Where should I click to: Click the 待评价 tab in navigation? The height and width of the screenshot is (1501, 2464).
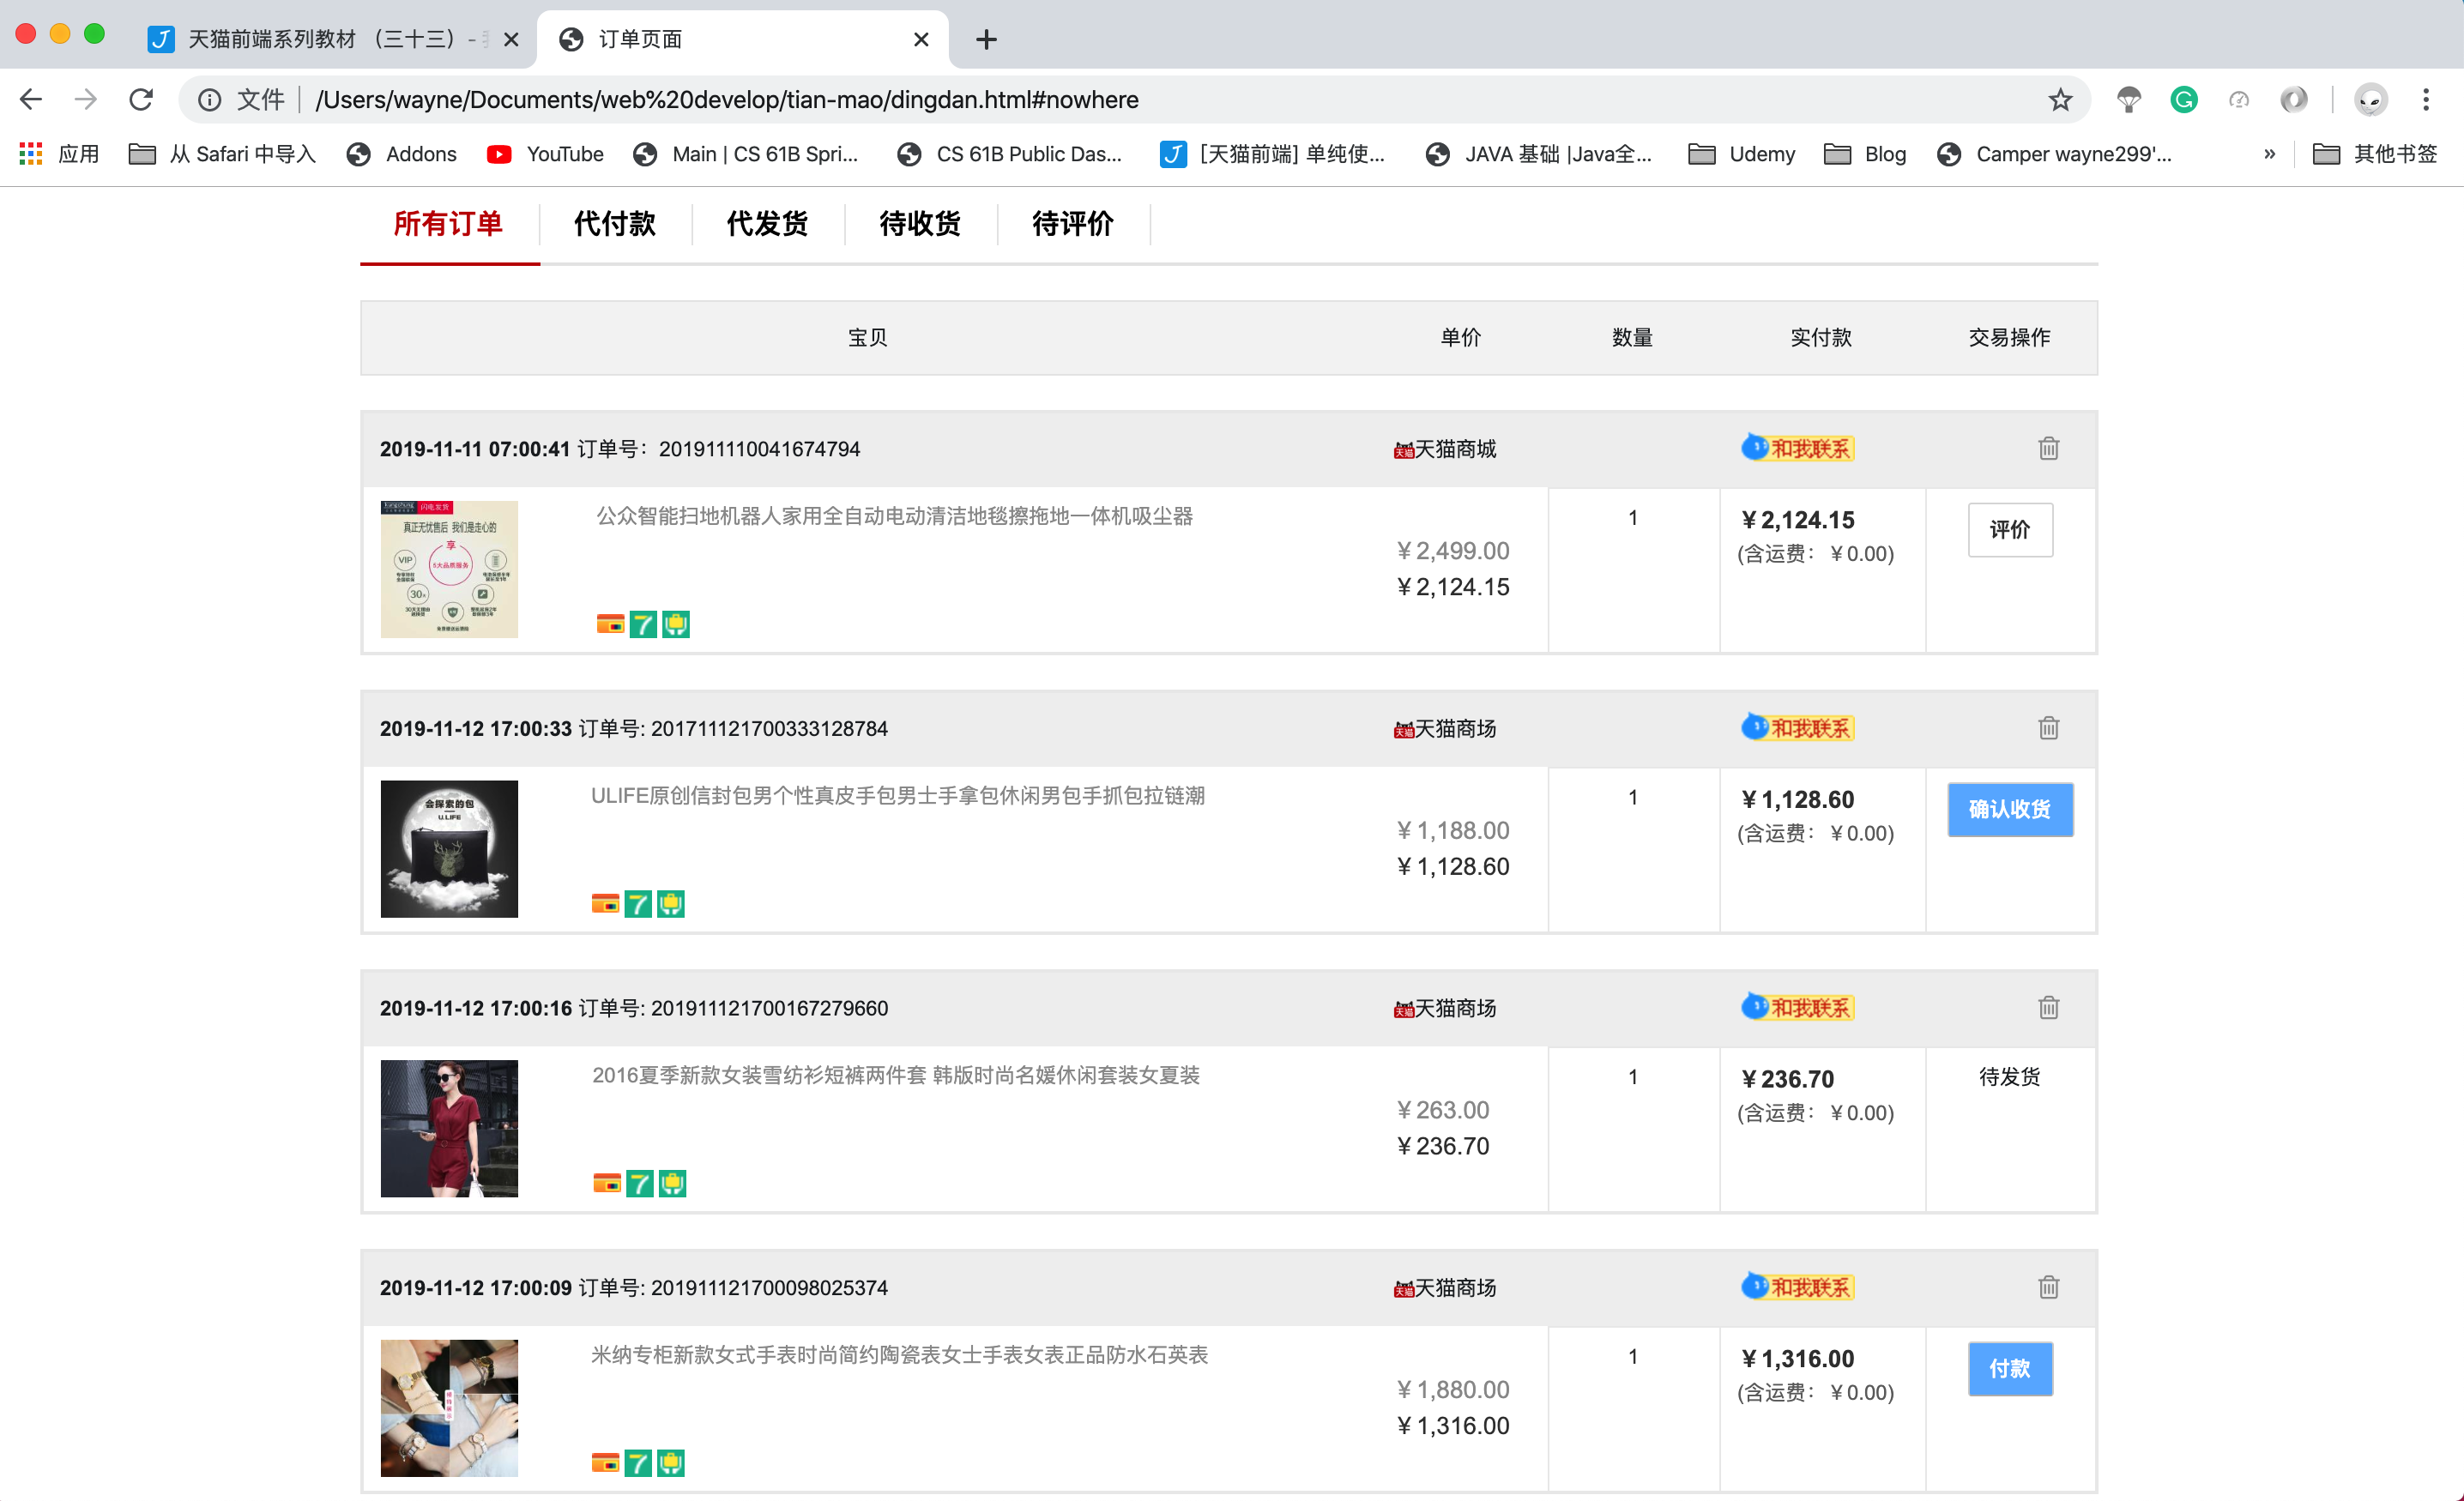pyautogui.click(x=1068, y=224)
